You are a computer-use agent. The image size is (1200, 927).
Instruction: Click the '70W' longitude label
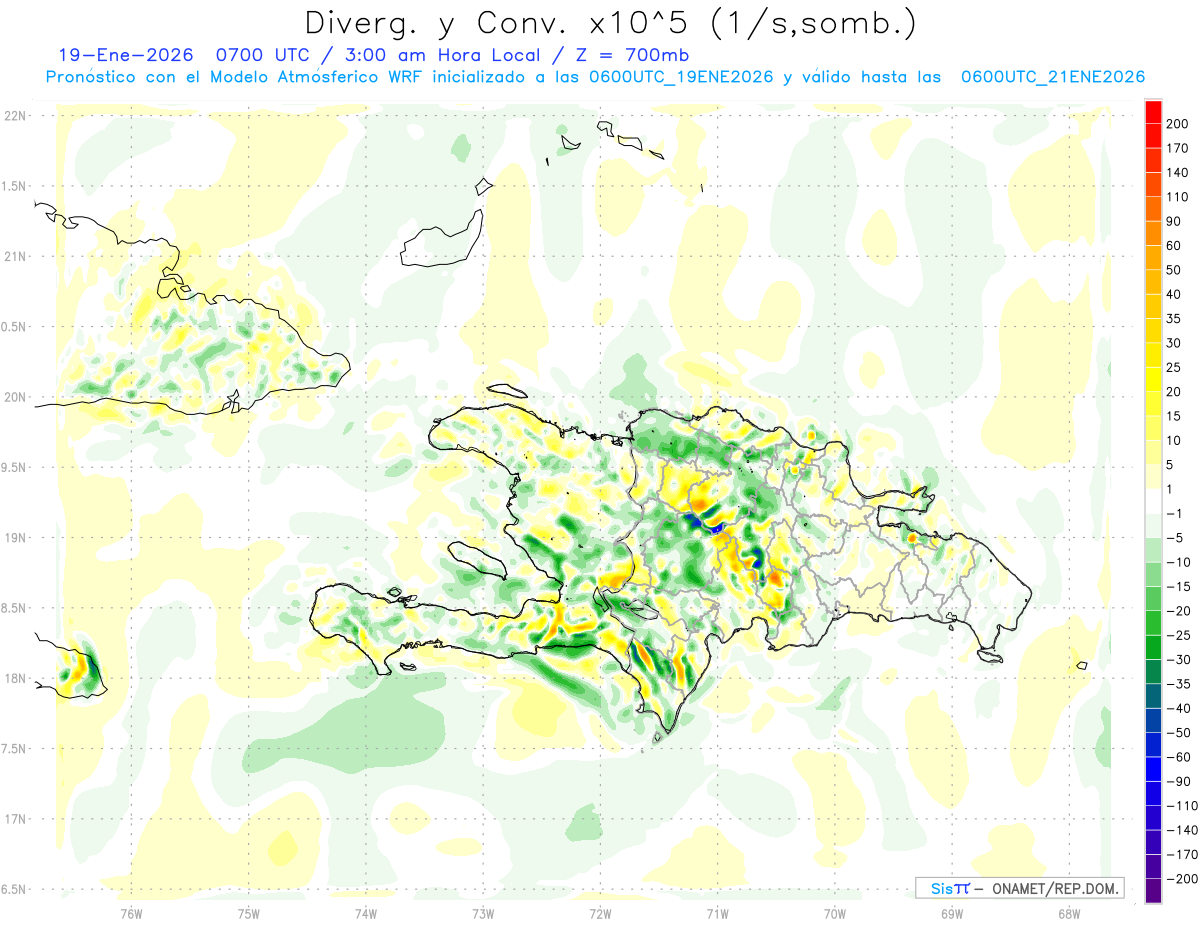[835, 913]
